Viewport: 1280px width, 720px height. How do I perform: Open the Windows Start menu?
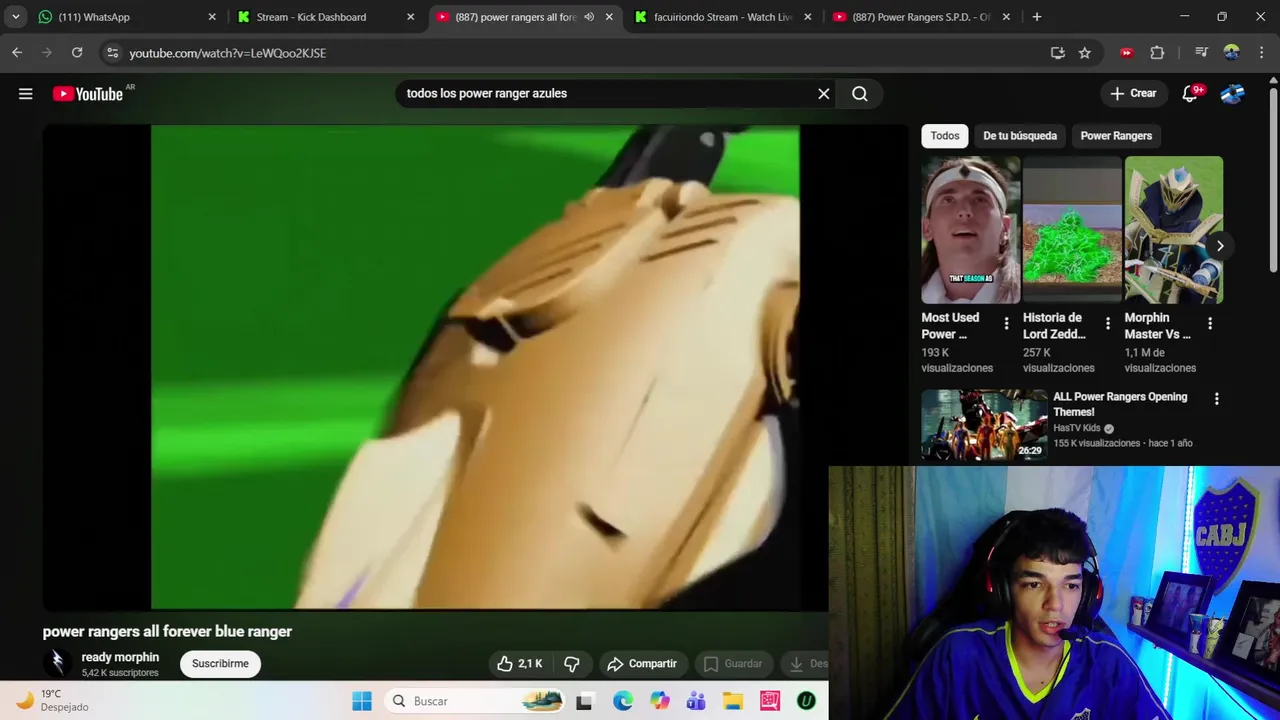[362, 701]
